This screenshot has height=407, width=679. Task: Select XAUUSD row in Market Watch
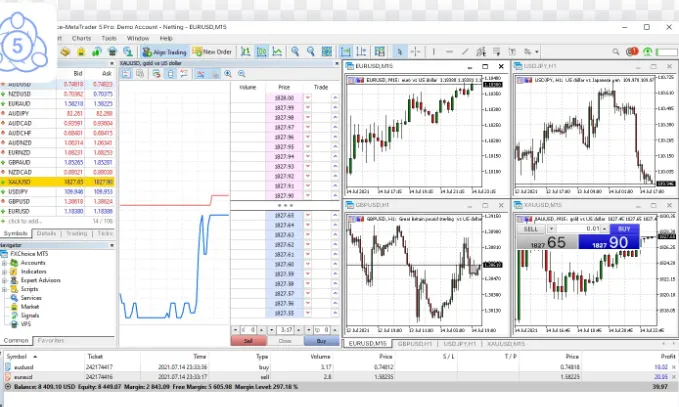[58, 182]
